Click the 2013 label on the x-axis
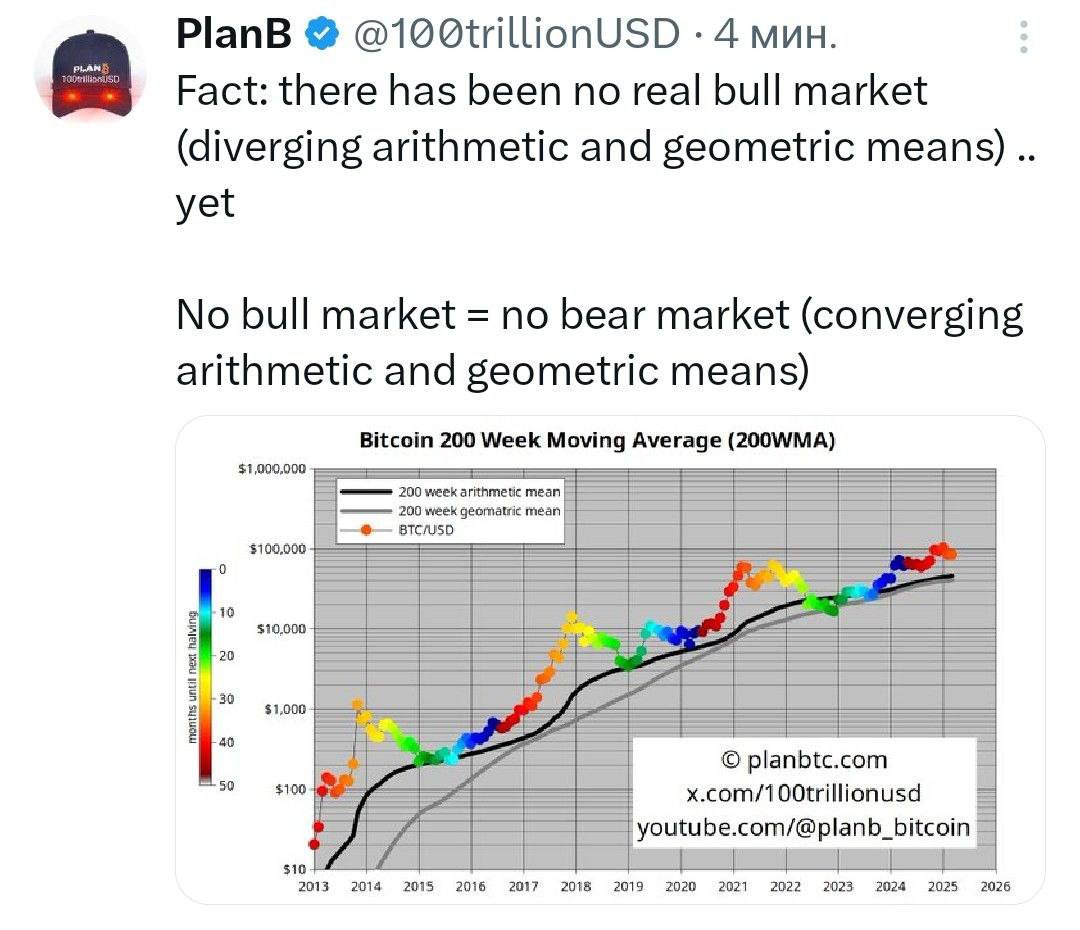 click(x=313, y=887)
